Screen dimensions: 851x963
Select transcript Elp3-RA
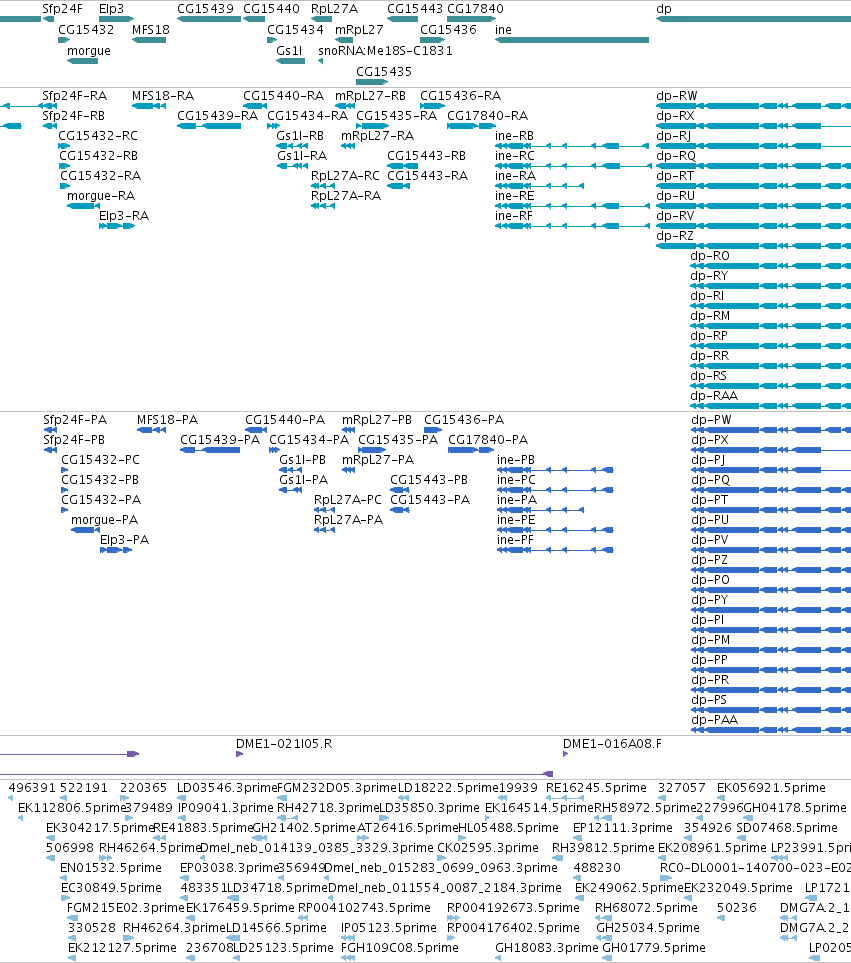(x=123, y=216)
